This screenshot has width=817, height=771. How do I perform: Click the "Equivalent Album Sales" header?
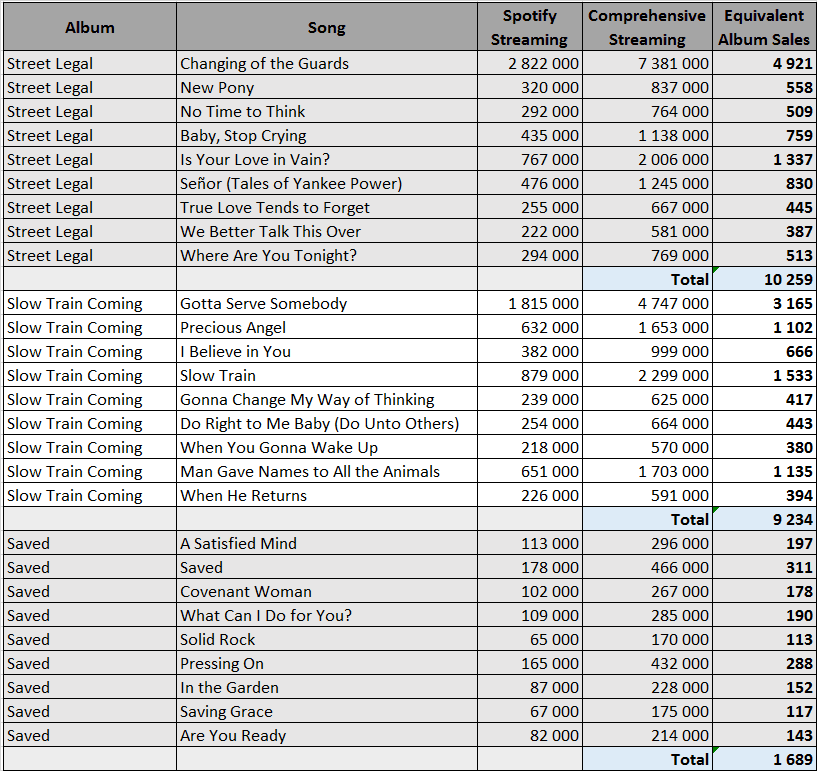[x=764, y=28]
